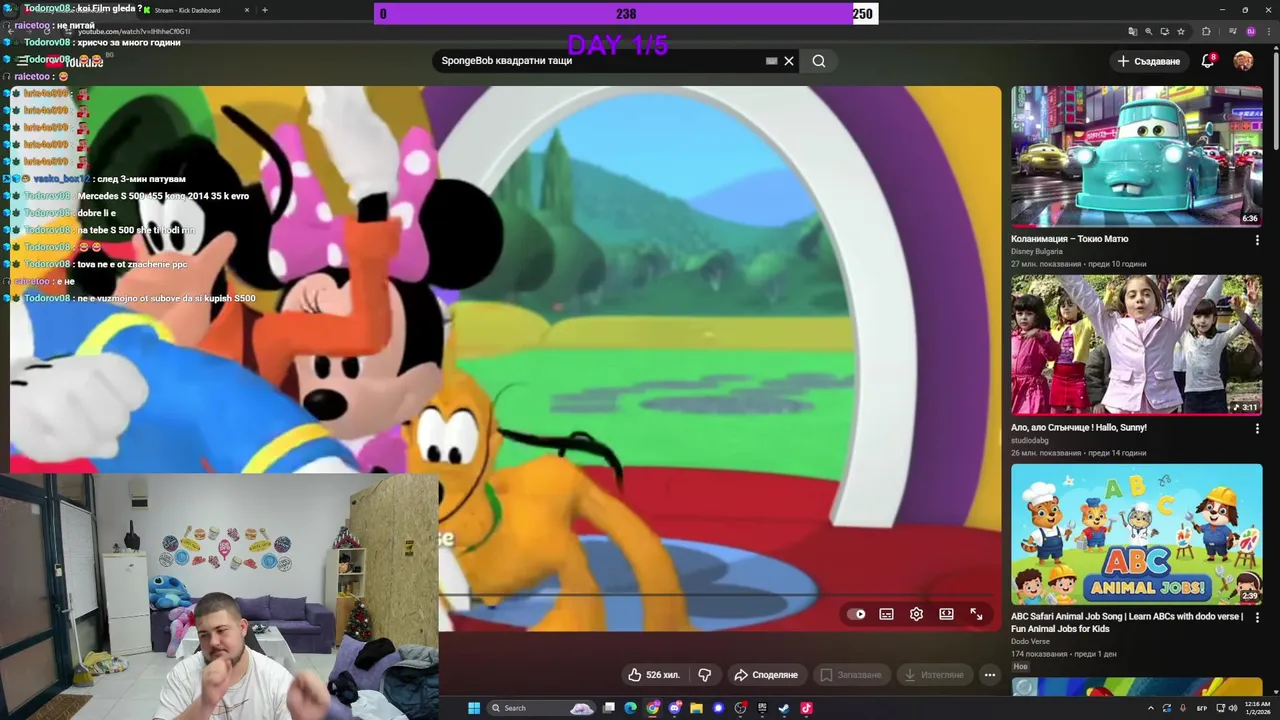The width and height of the screenshot is (1280, 720).
Task: Open the taskbar clock showing 12:16 AM
Action: click(x=1257, y=708)
